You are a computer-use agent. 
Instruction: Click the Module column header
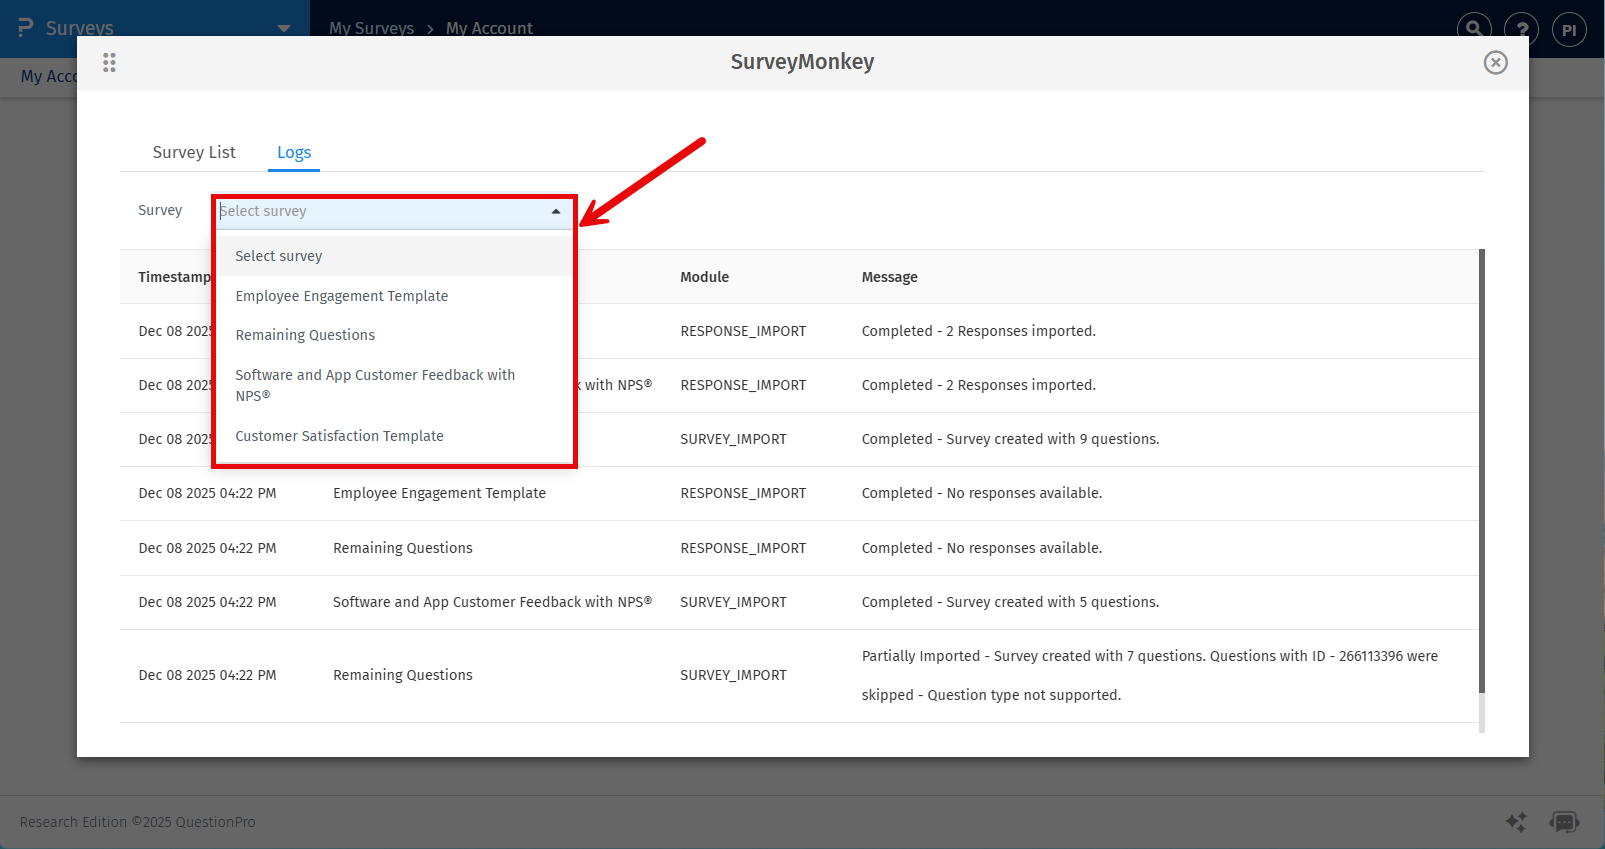click(704, 277)
